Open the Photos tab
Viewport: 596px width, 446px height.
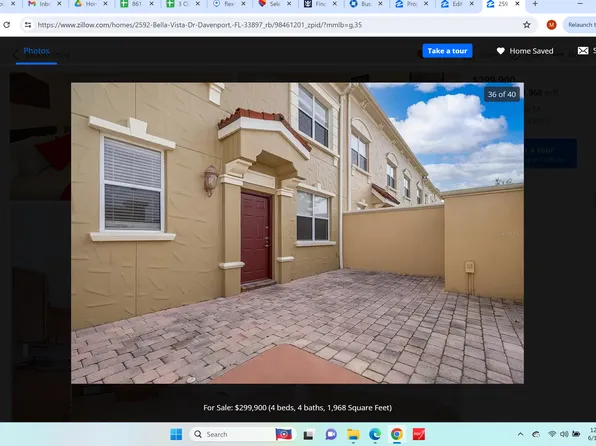[x=36, y=51]
